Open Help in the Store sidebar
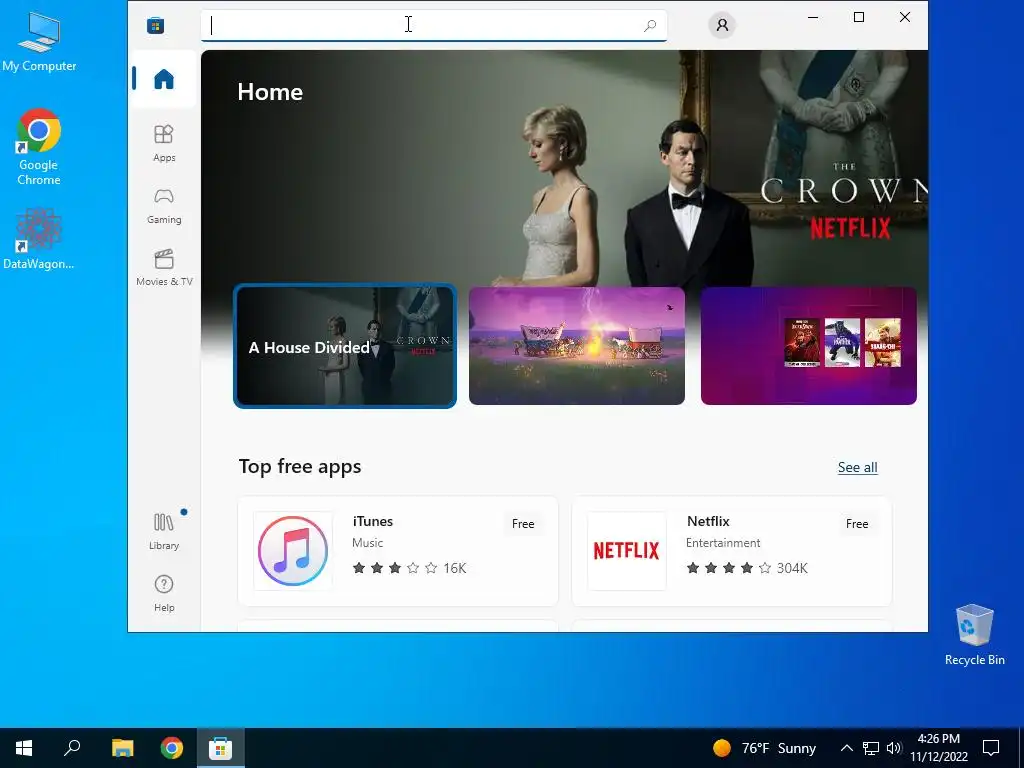The height and width of the screenshot is (768, 1024). tap(164, 593)
